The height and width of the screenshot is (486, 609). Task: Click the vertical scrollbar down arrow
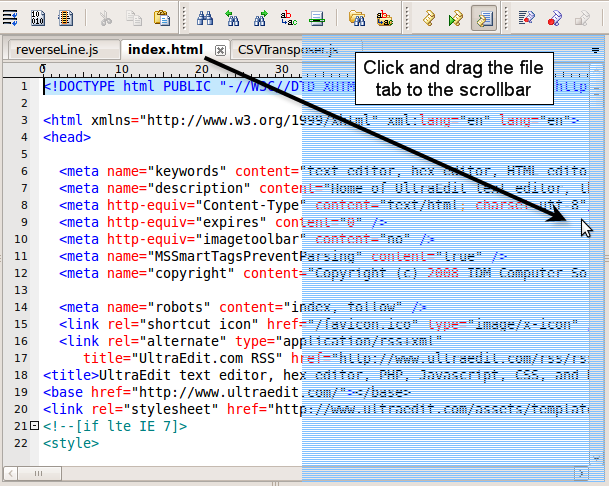point(596,459)
